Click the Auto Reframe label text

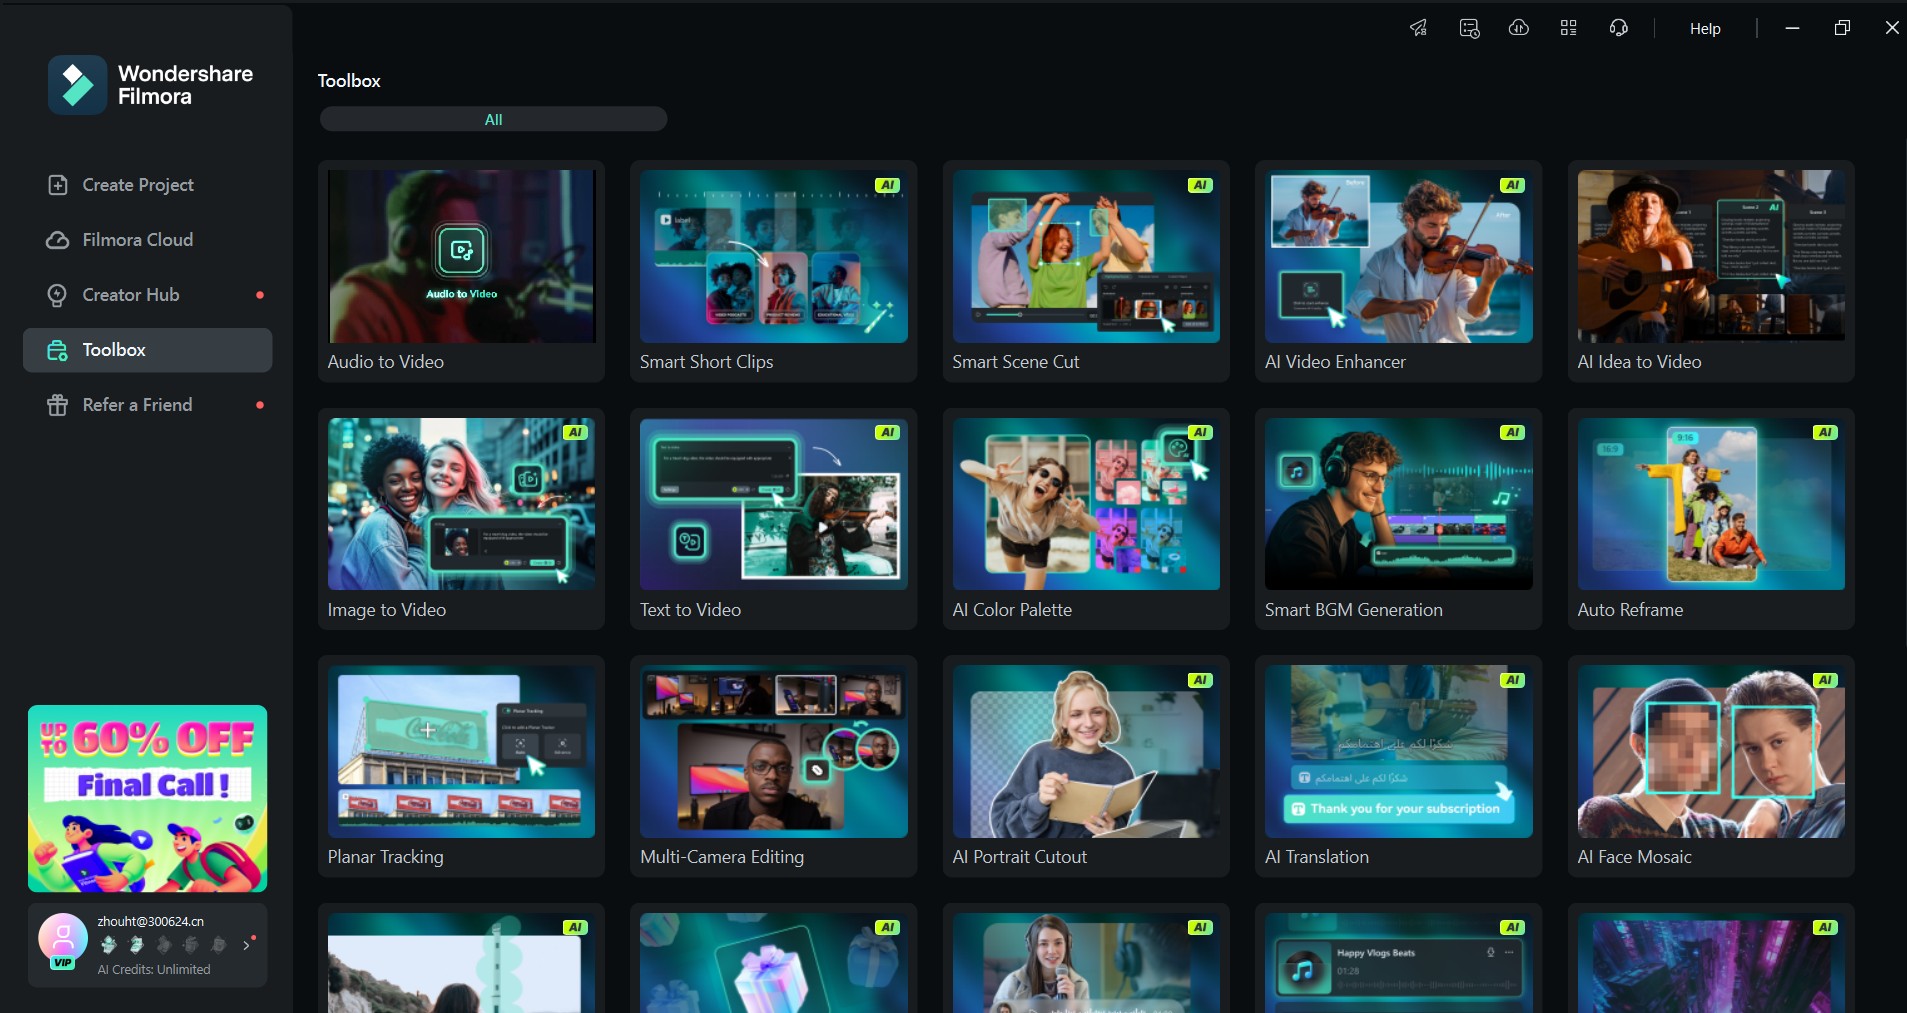pos(1630,610)
